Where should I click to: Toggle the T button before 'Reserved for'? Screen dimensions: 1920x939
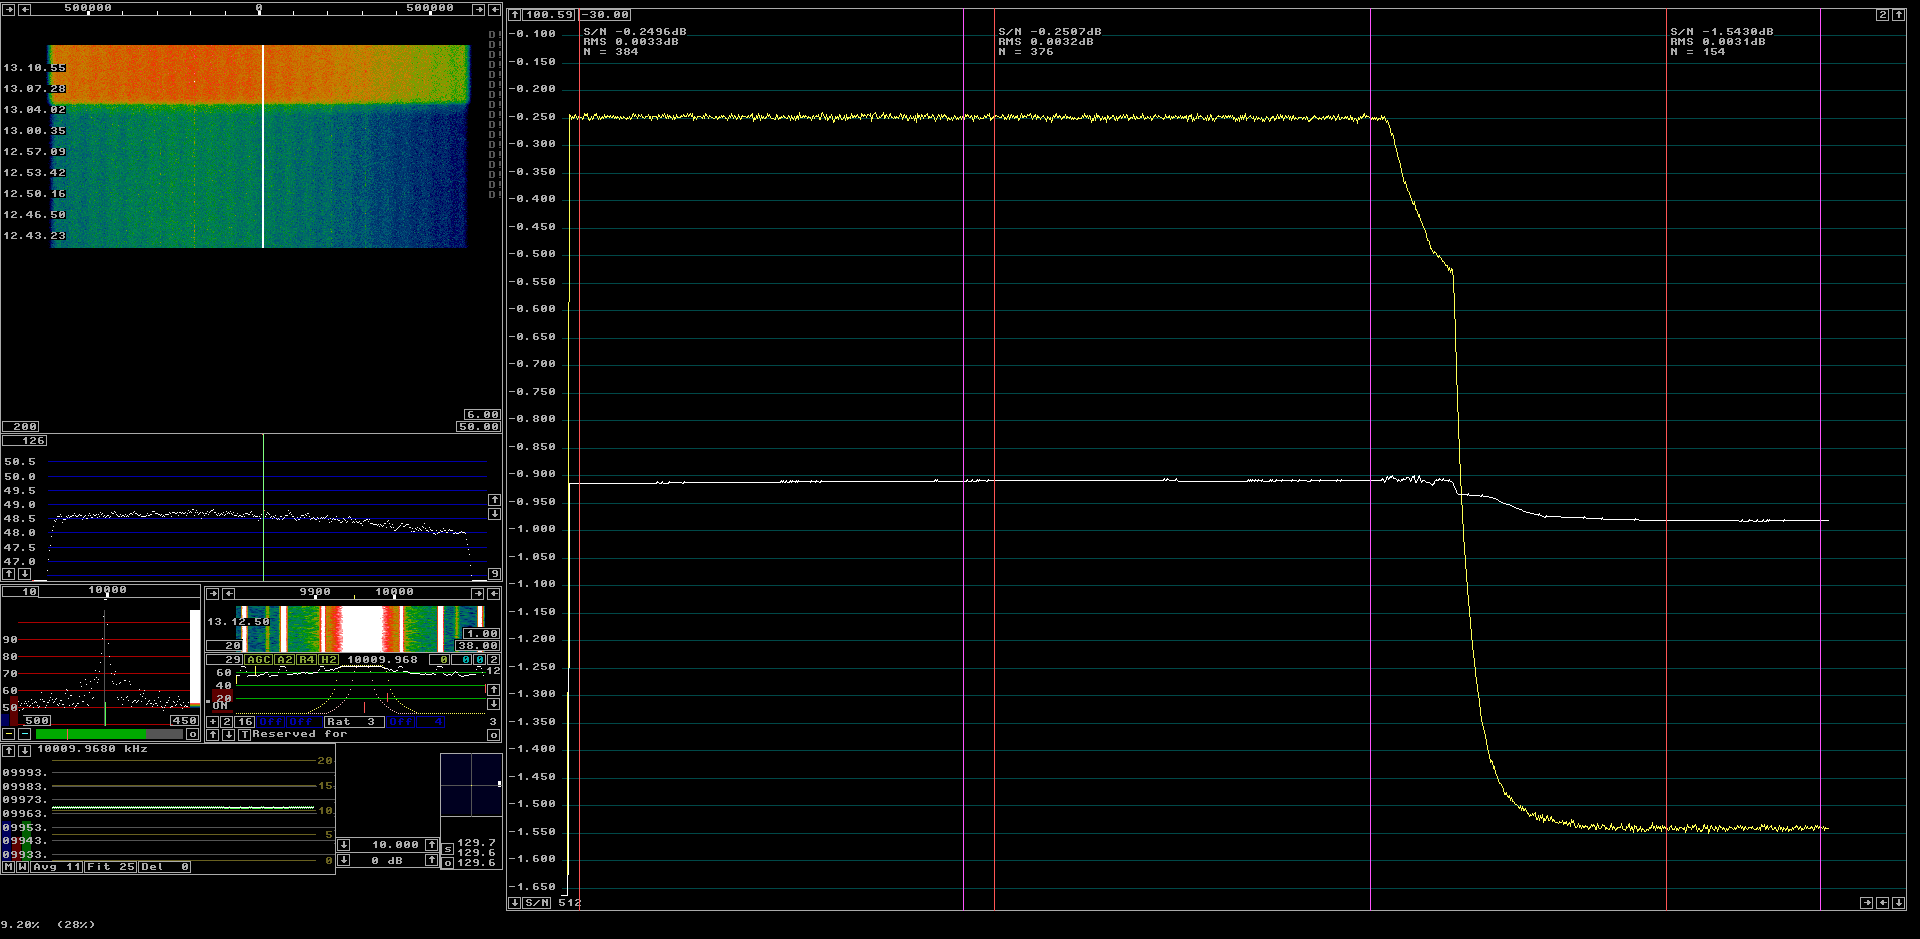pyautogui.click(x=244, y=735)
